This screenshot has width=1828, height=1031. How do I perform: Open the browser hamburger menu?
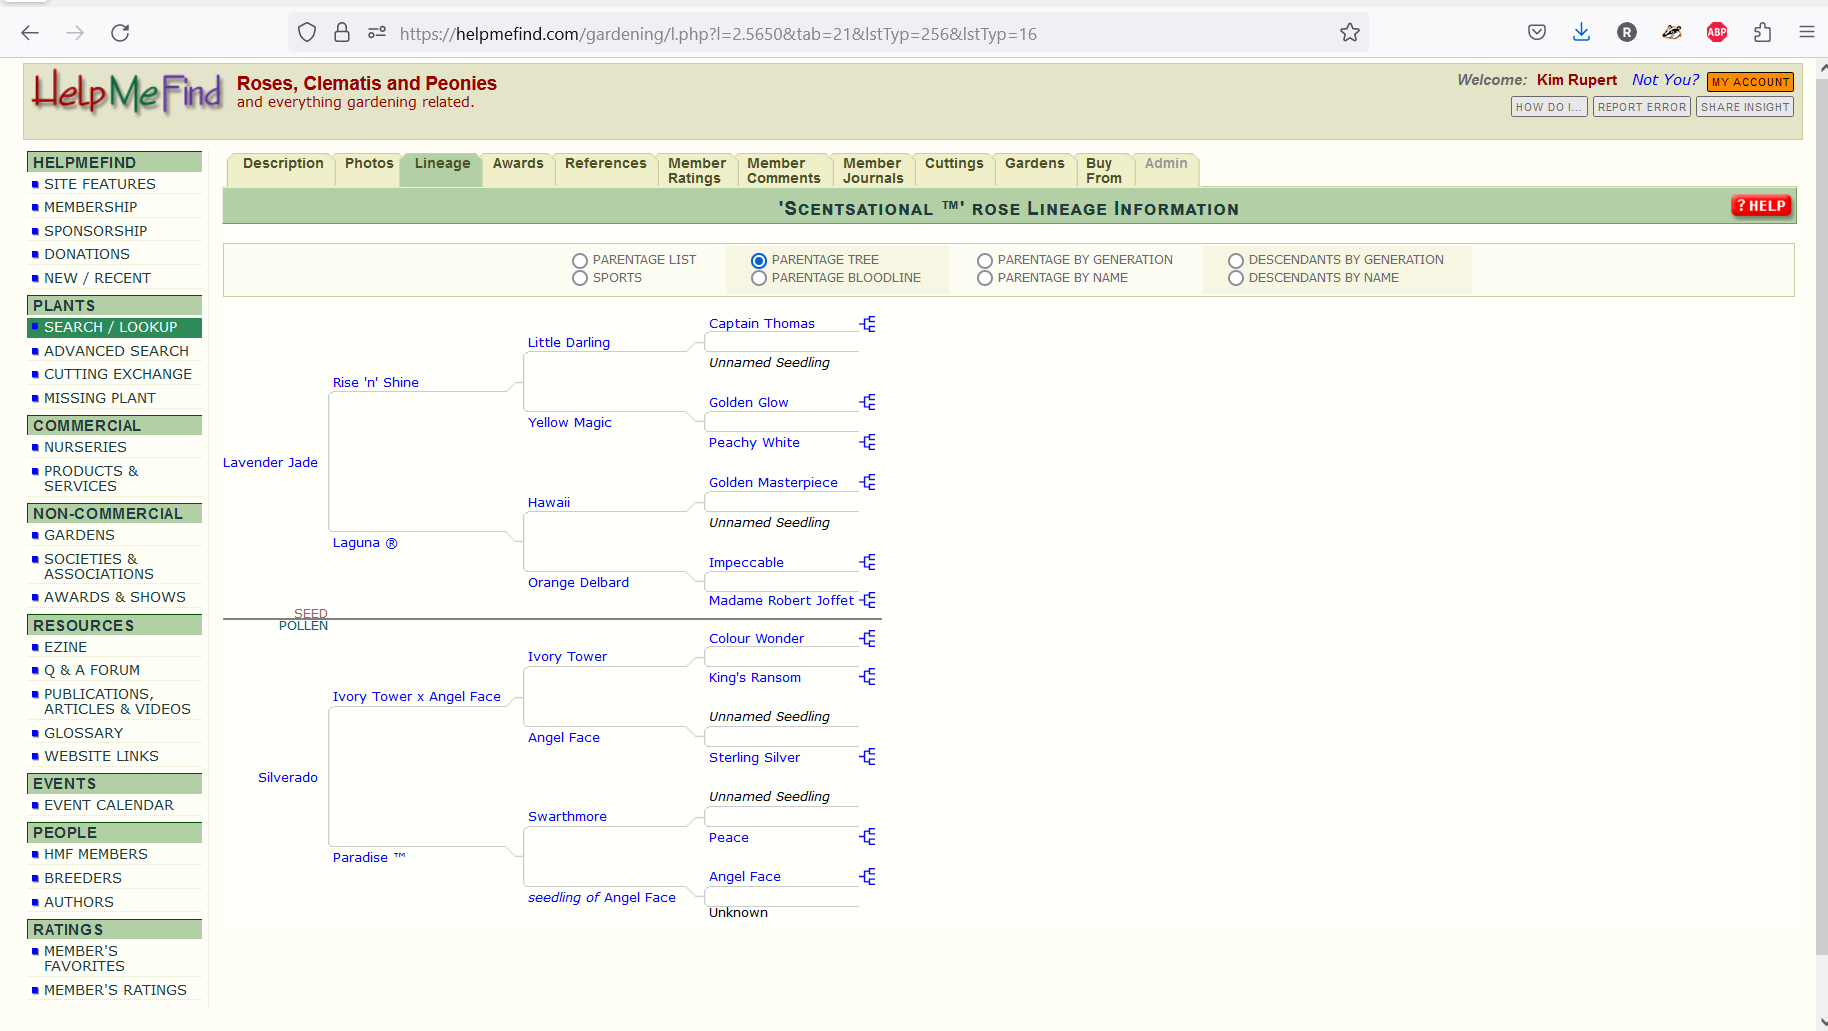coord(1806,33)
